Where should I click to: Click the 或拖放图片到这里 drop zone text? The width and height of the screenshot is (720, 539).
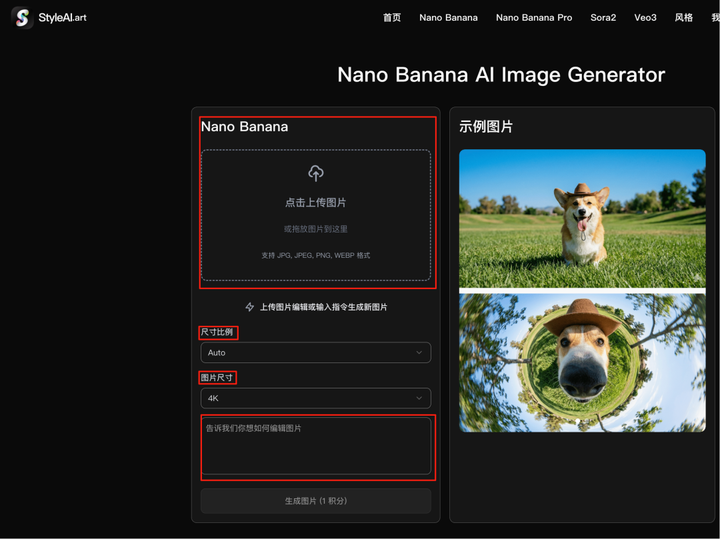(x=316, y=229)
